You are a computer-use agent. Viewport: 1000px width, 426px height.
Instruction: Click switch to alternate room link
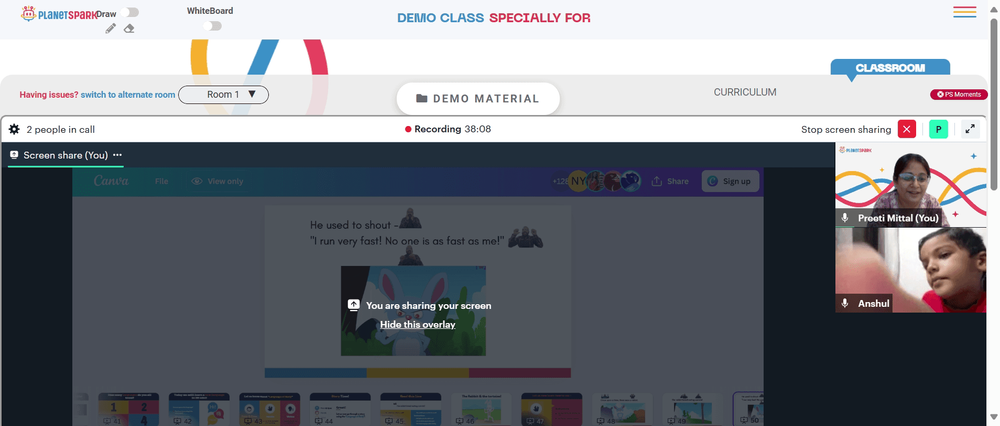(128, 94)
